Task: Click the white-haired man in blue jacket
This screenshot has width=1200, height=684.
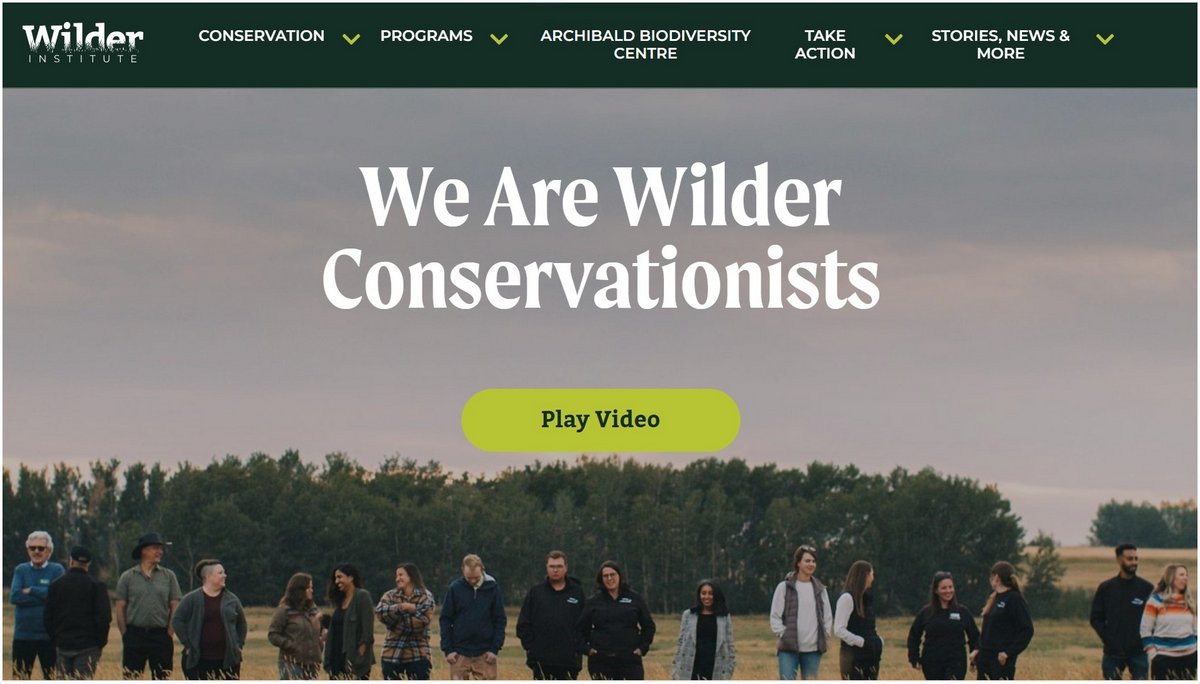Action: [35, 605]
